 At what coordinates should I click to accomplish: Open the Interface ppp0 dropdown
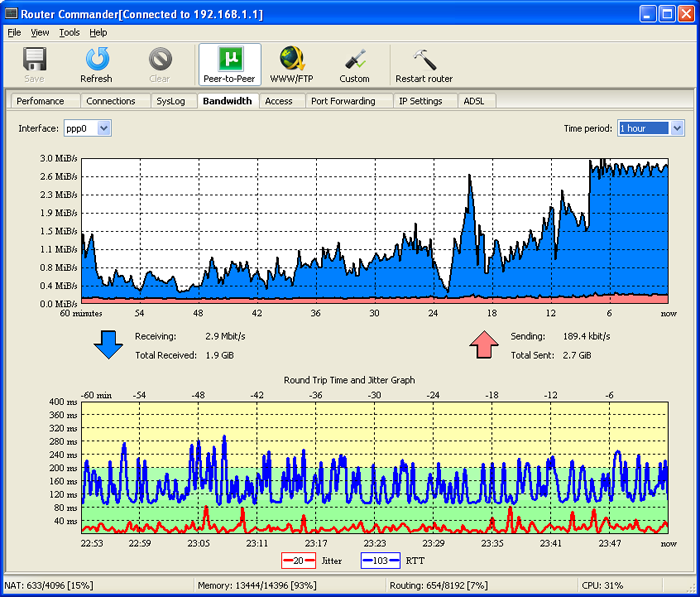[88, 128]
